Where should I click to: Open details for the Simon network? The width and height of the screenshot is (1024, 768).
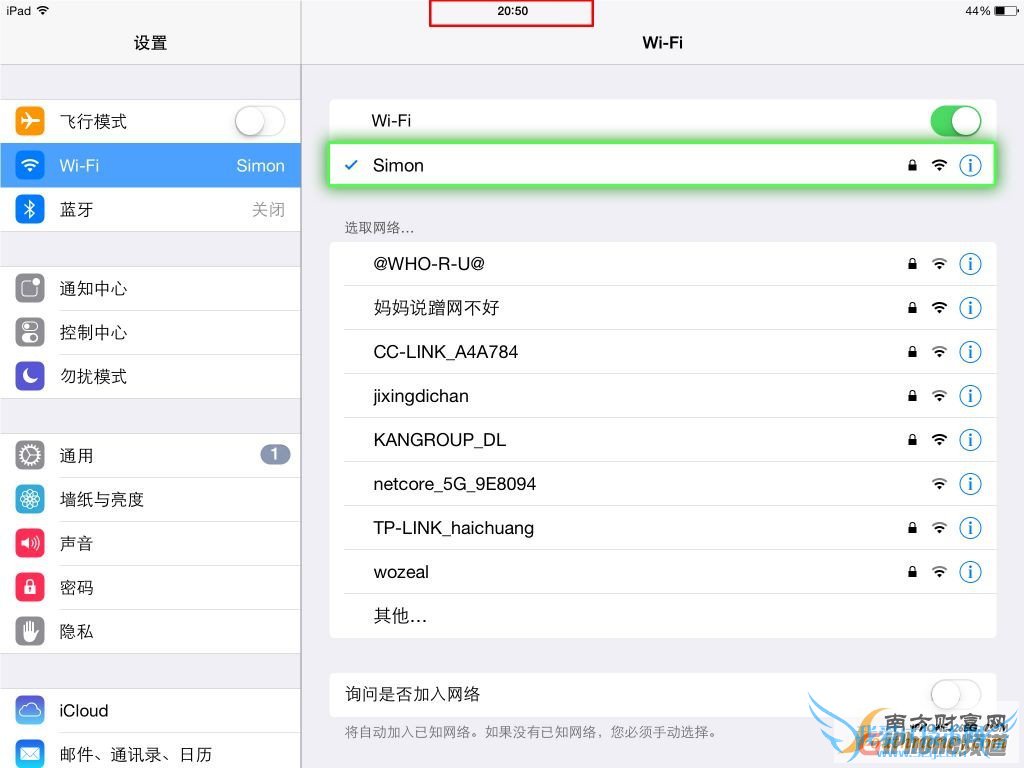pos(970,165)
